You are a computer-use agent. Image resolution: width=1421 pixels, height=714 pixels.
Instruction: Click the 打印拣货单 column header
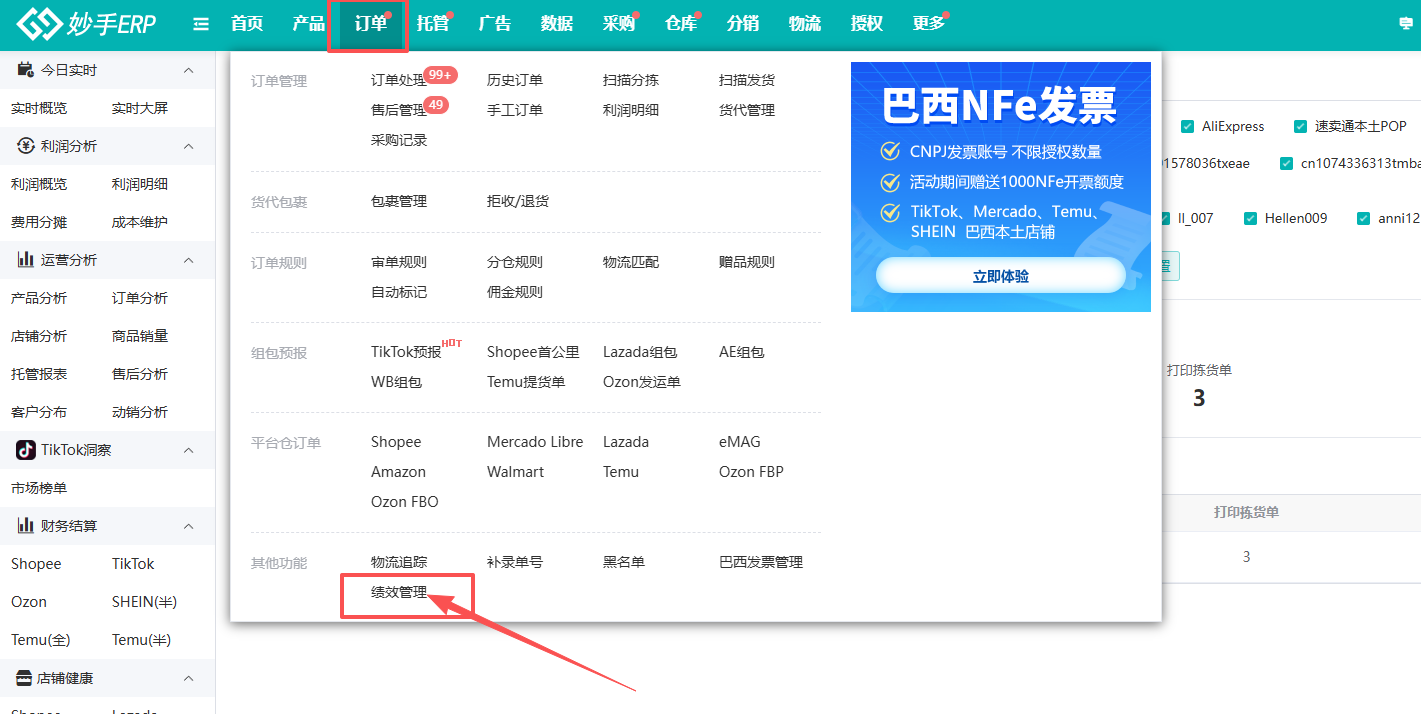[1246, 512]
